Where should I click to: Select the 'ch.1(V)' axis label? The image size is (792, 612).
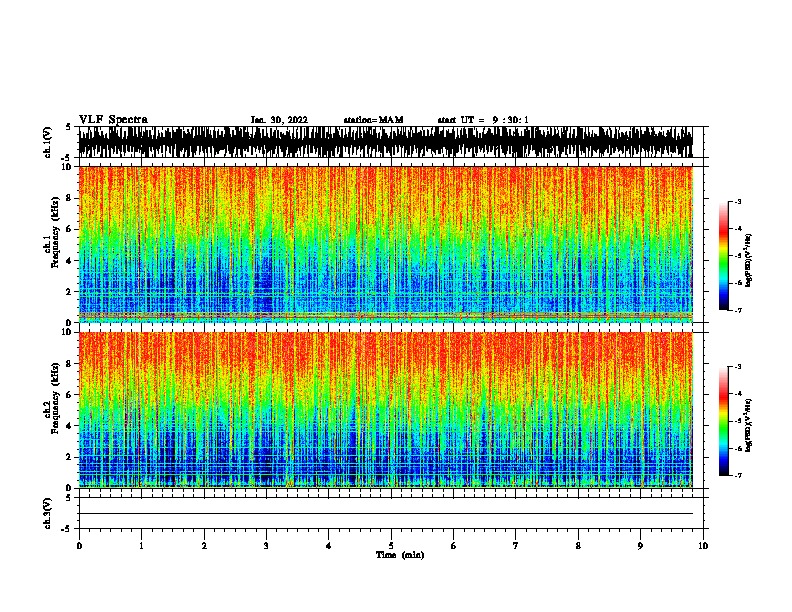[47, 142]
